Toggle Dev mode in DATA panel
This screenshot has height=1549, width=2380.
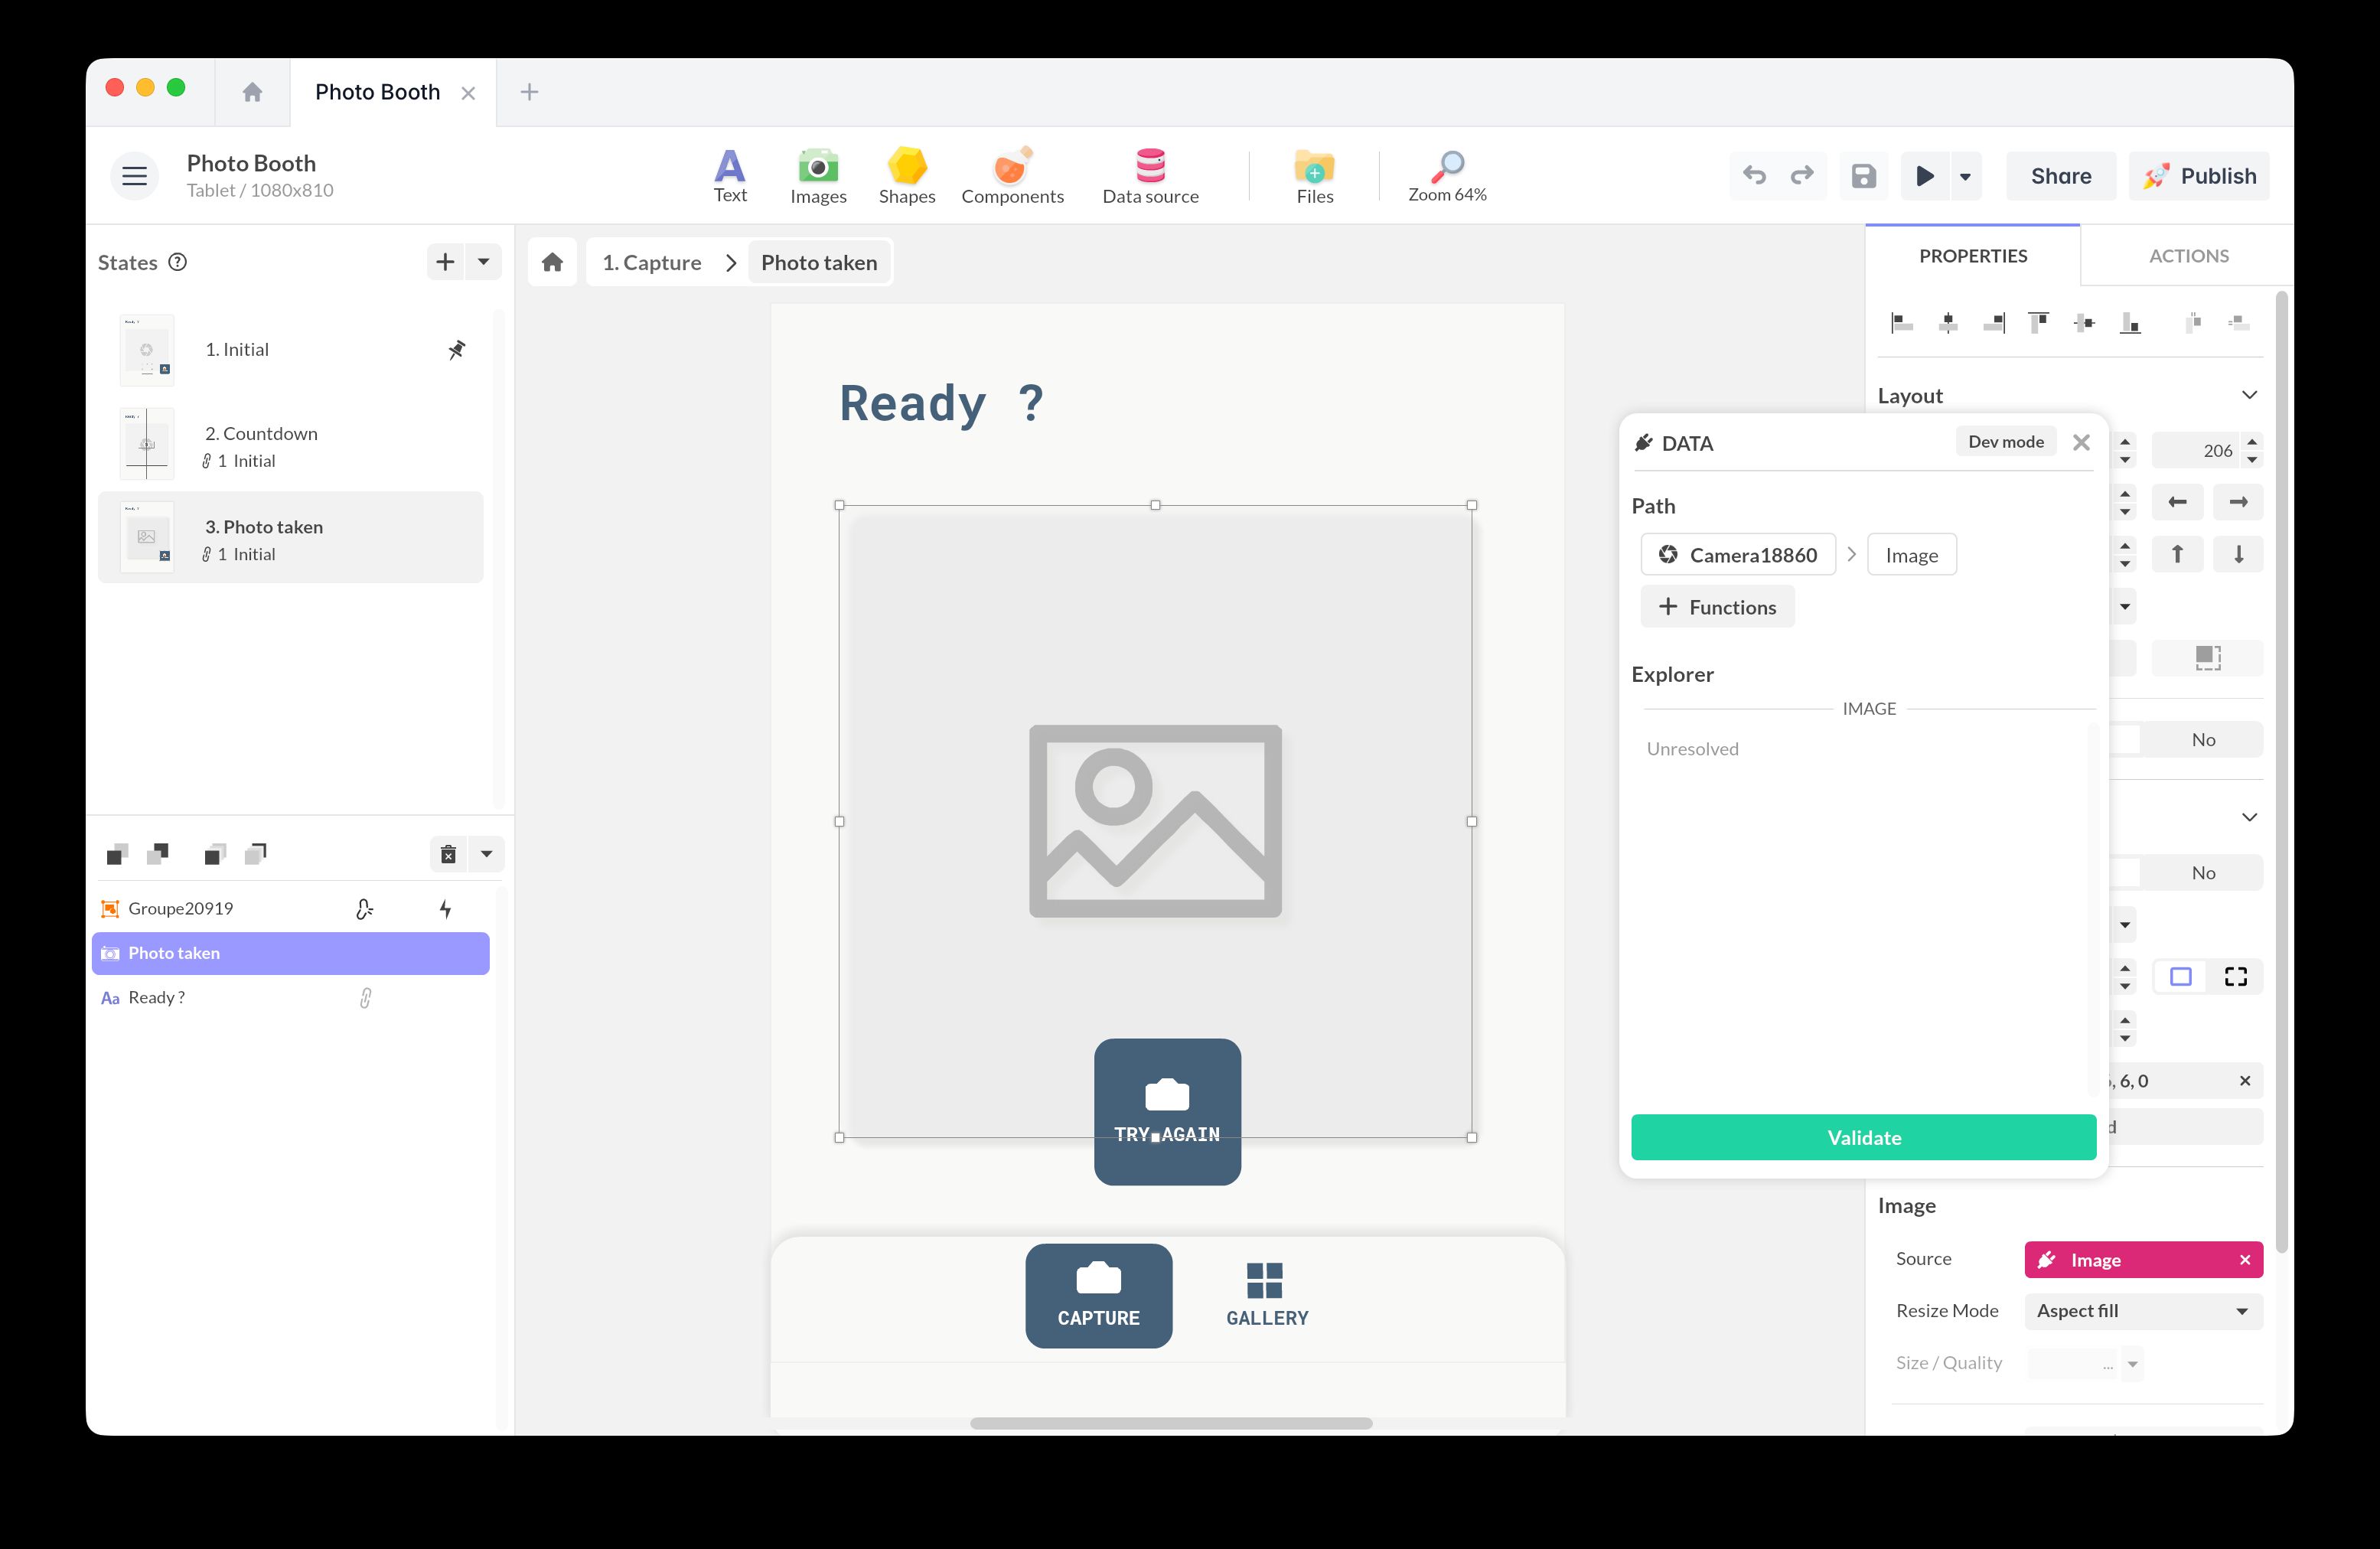[2006, 442]
